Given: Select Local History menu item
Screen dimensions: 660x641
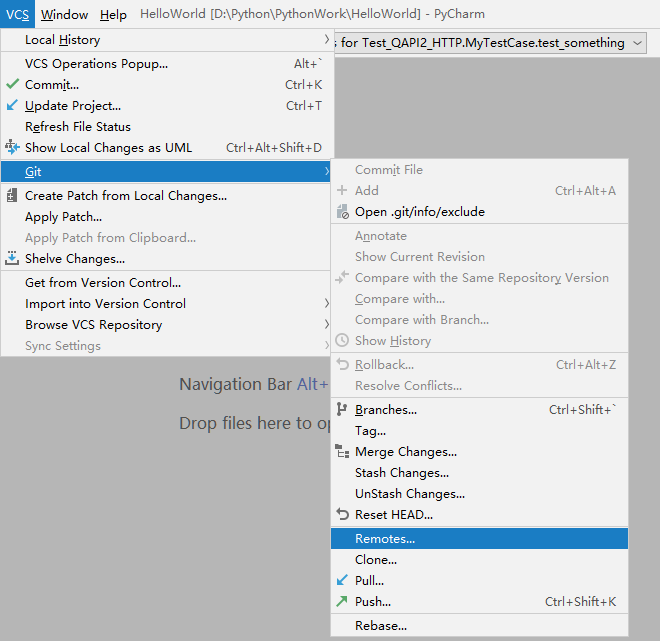Looking at the screenshot, I should tap(167, 40).
